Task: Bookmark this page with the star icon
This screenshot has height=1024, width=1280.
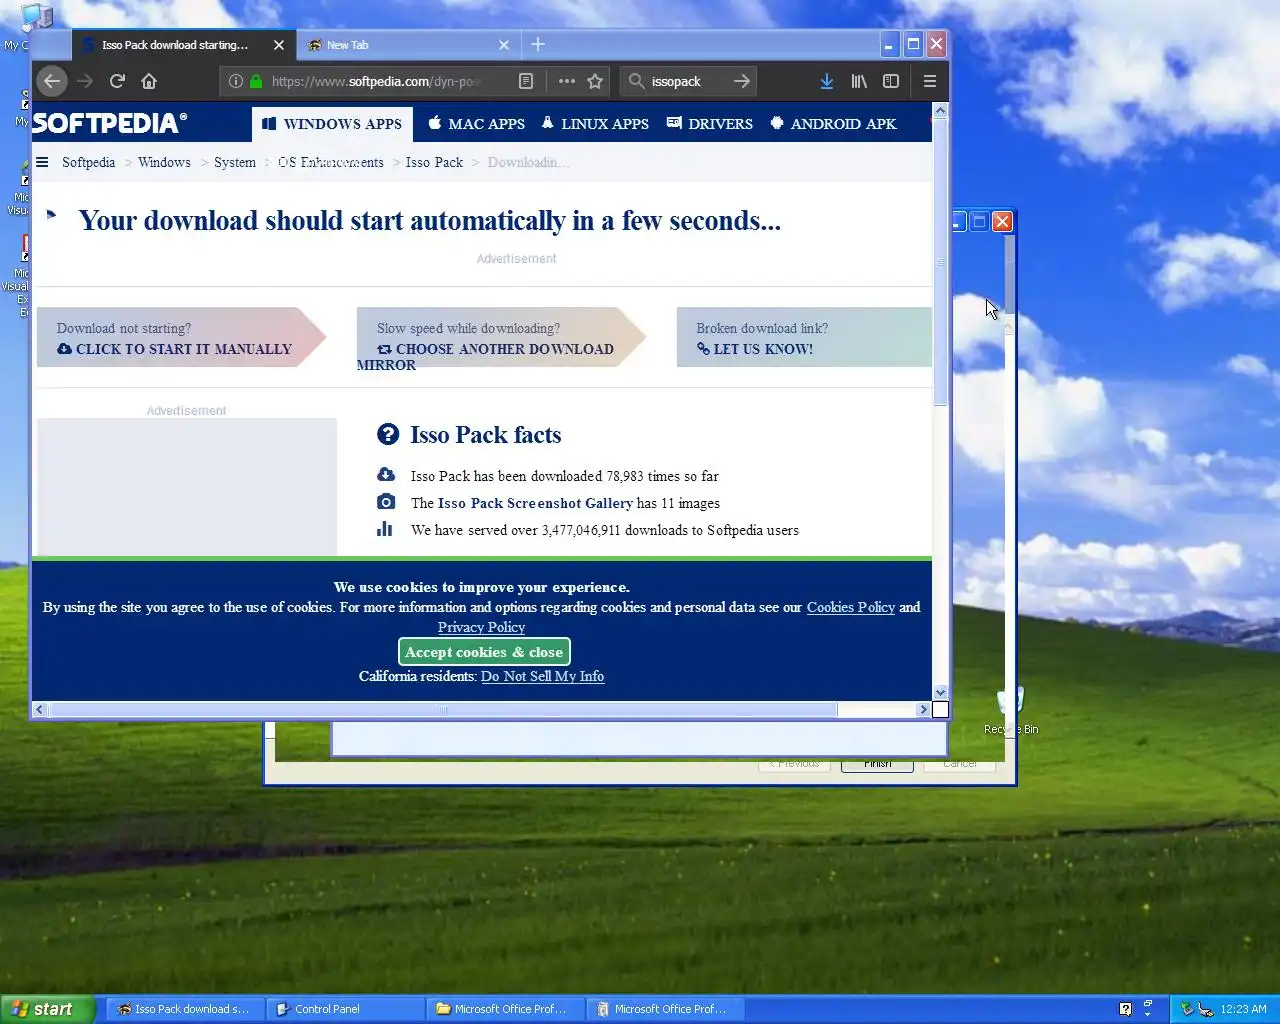Action: pos(595,81)
